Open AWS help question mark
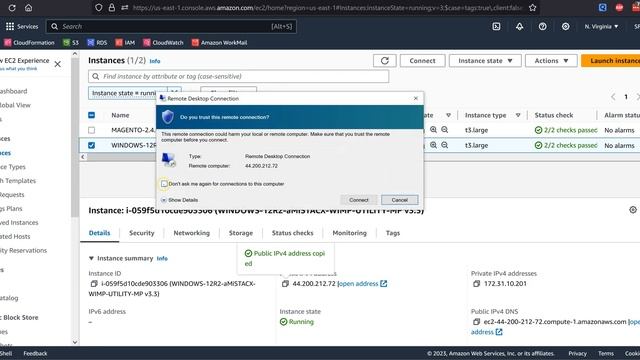Screen dimensions: 640x360 click(542, 26)
